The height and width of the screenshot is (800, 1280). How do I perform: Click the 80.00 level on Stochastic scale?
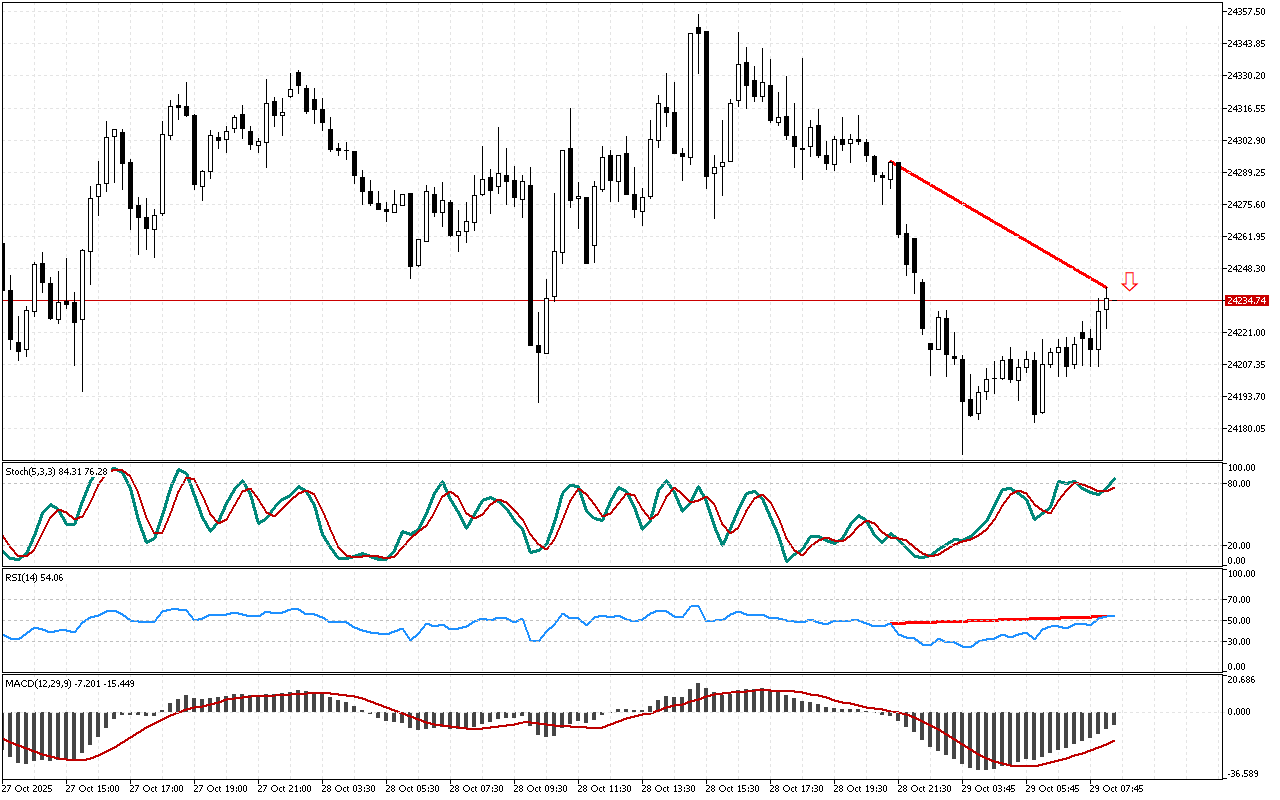pyautogui.click(x=1240, y=484)
